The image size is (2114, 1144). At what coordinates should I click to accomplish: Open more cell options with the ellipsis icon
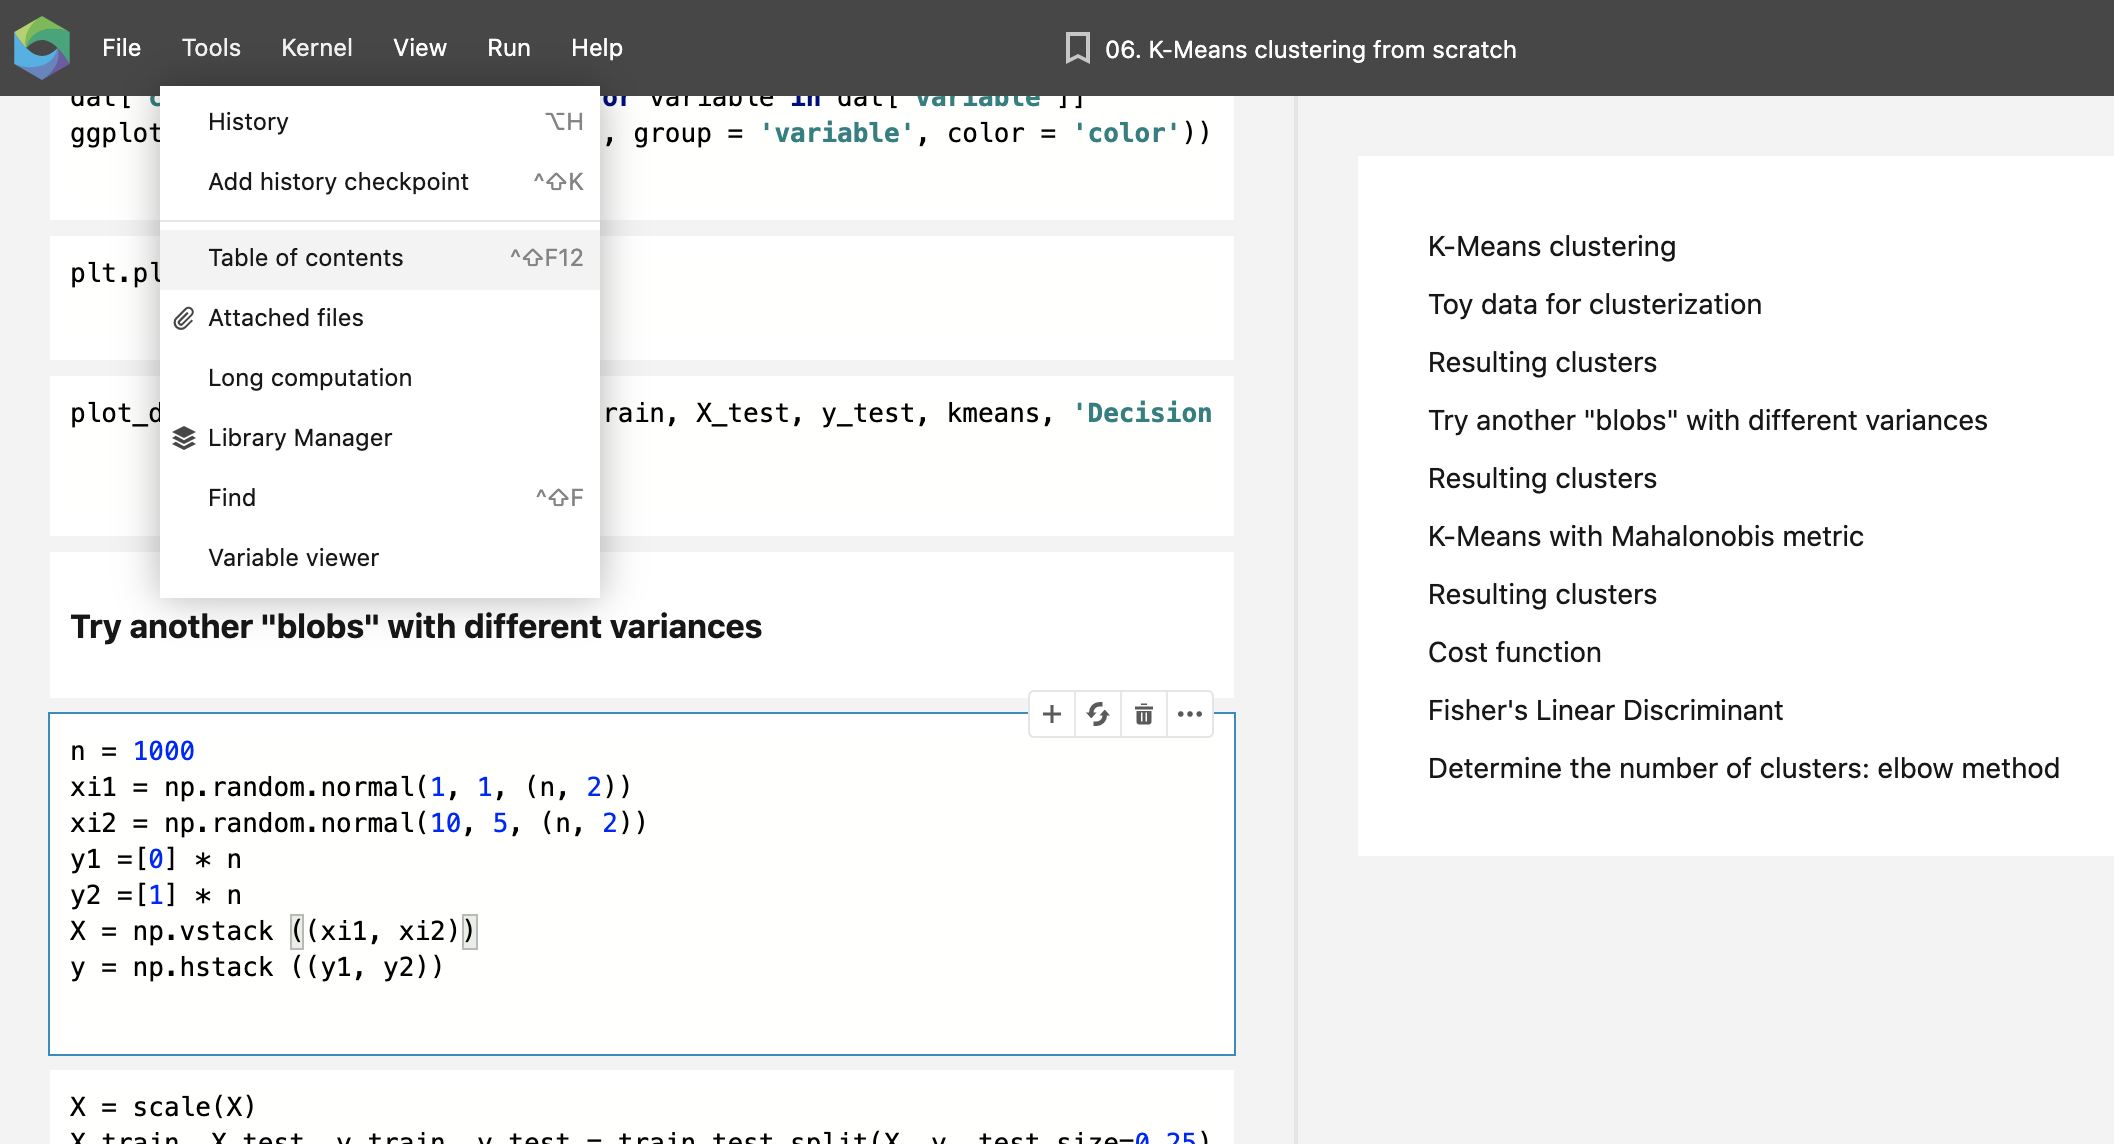tap(1189, 714)
